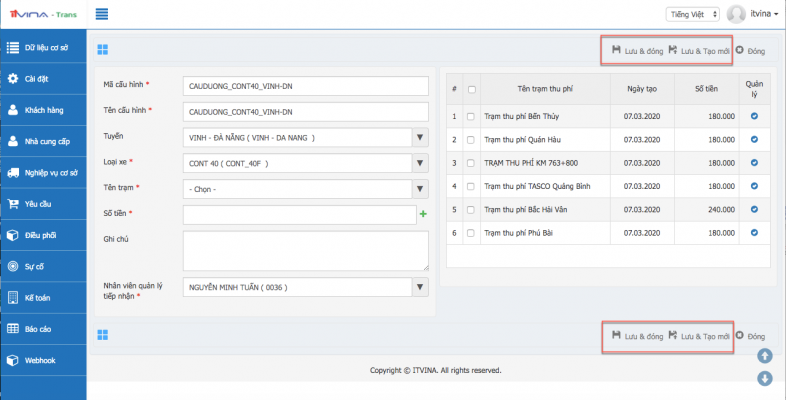Viewport: 786px width, 400px height.
Task: Check the box for Trạm thu phí Quán Hàu
Action: (472, 139)
